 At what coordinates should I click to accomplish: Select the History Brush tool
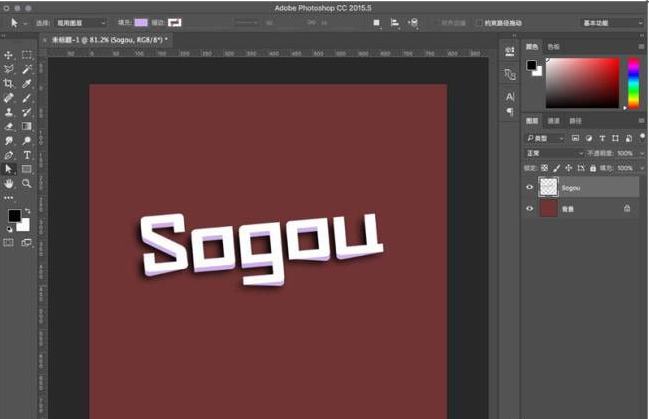[27, 112]
